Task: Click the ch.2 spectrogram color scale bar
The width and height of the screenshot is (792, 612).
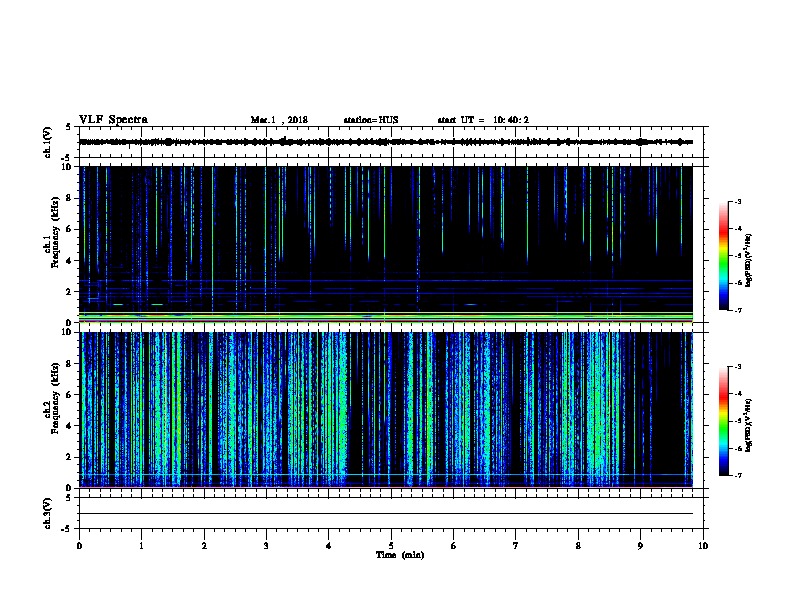Action: 723,421
